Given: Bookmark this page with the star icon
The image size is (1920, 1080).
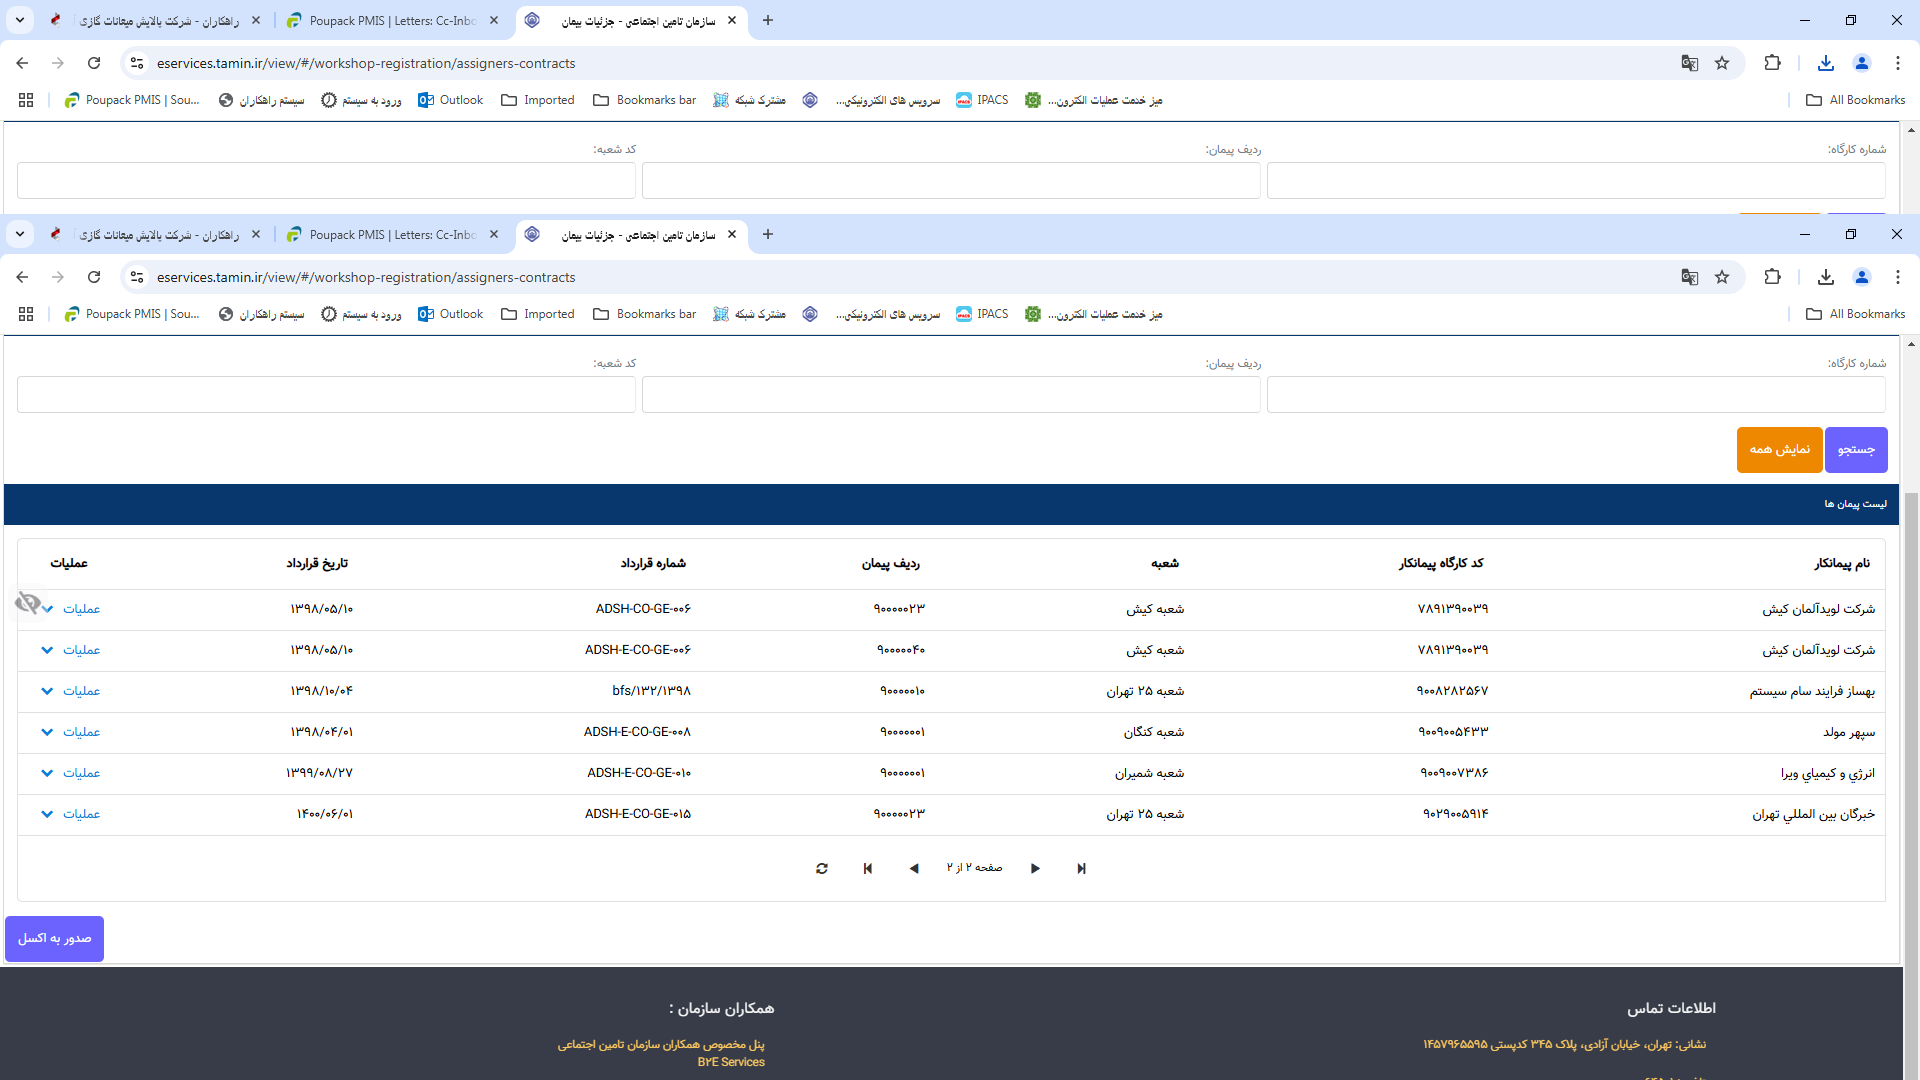Looking at the screenshot, I should pos(1722,277).
